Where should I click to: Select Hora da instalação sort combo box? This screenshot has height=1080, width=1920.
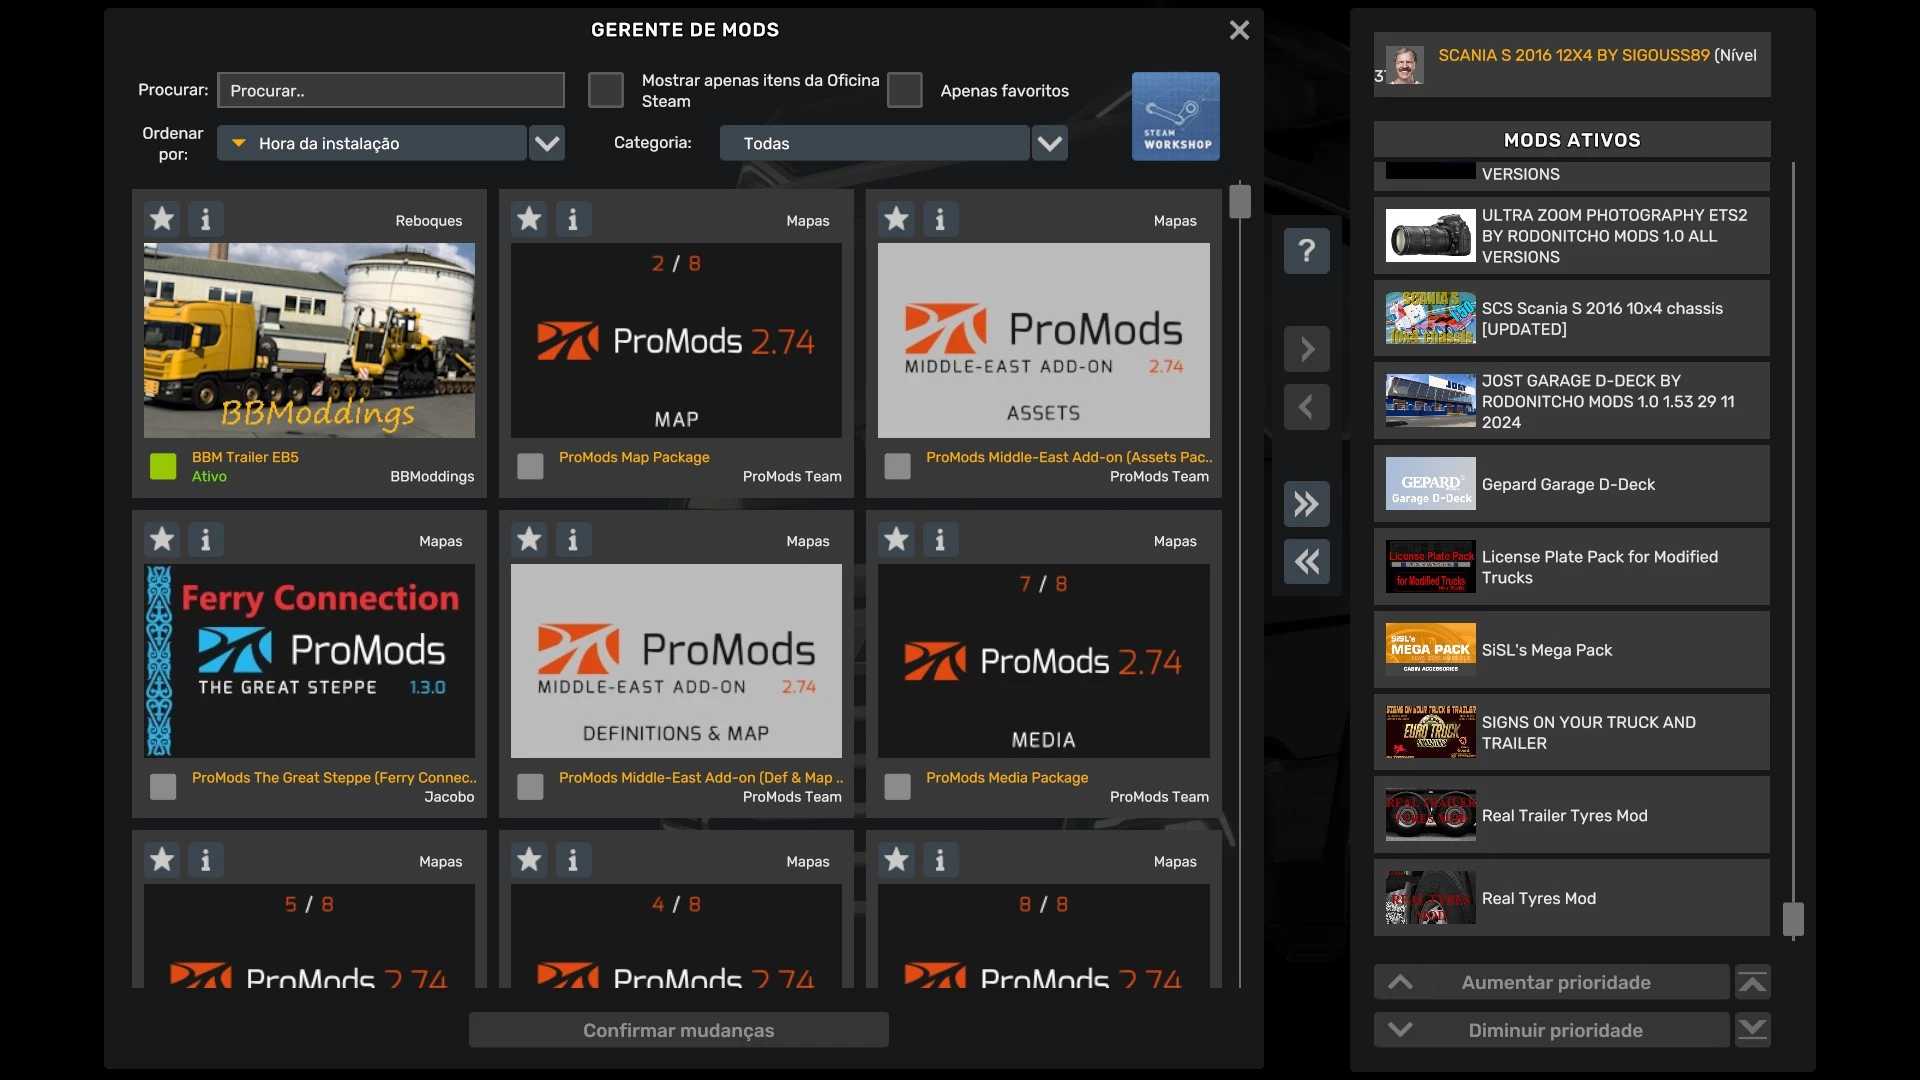pyautogui.click(x=372, y=144)
